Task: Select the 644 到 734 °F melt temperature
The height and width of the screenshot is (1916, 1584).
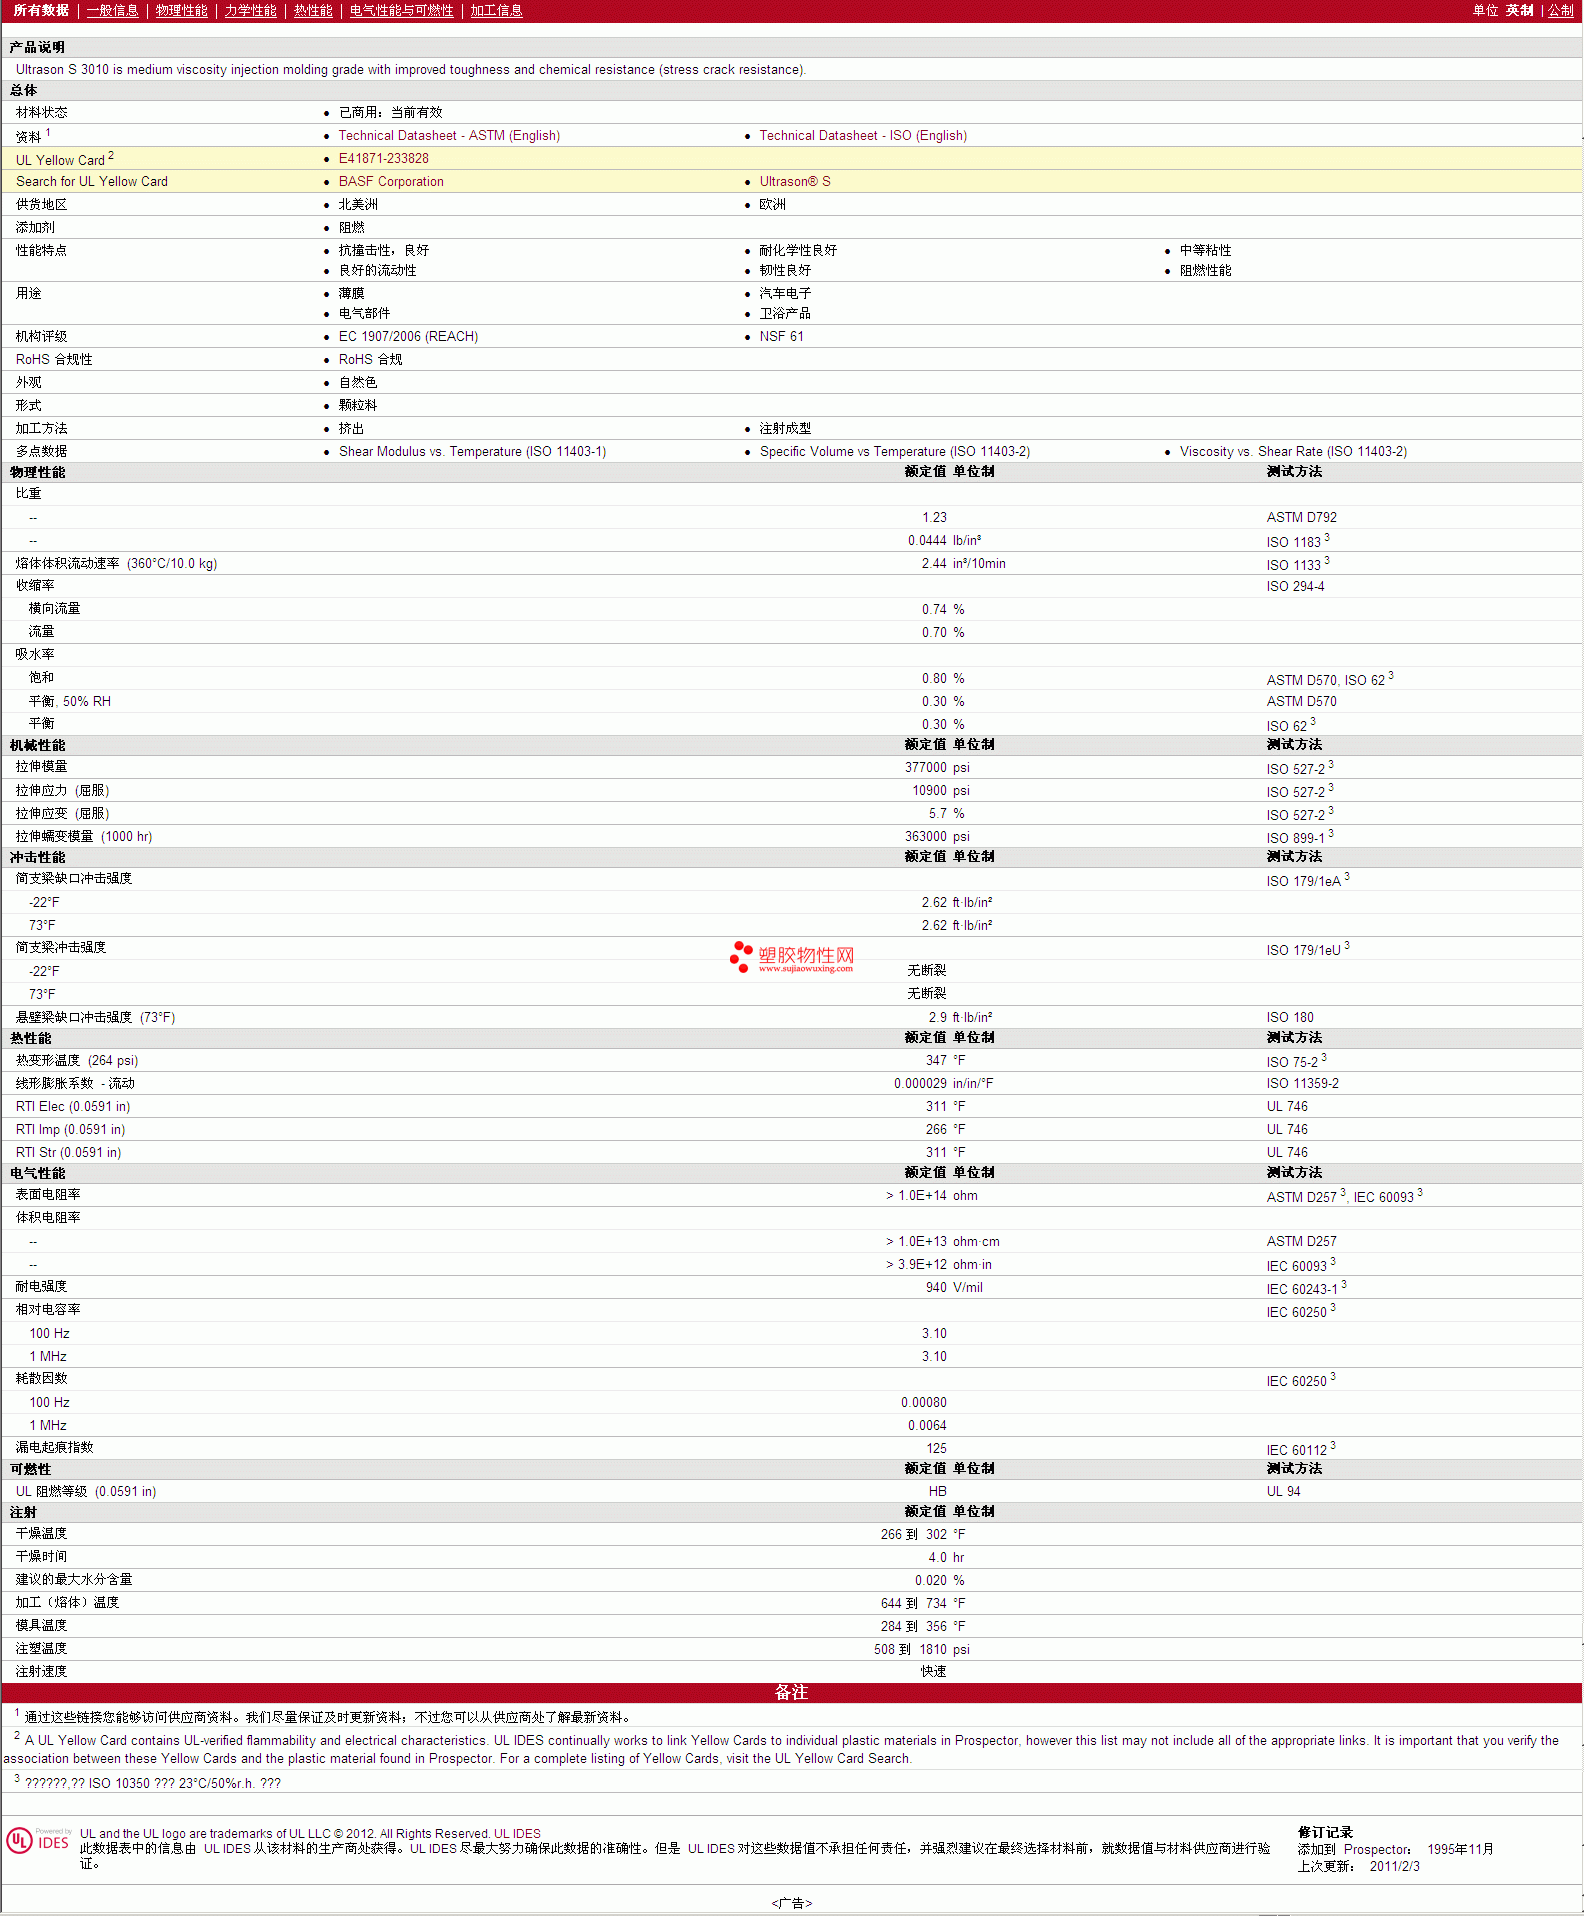Action: click(x=923, y=1603)
